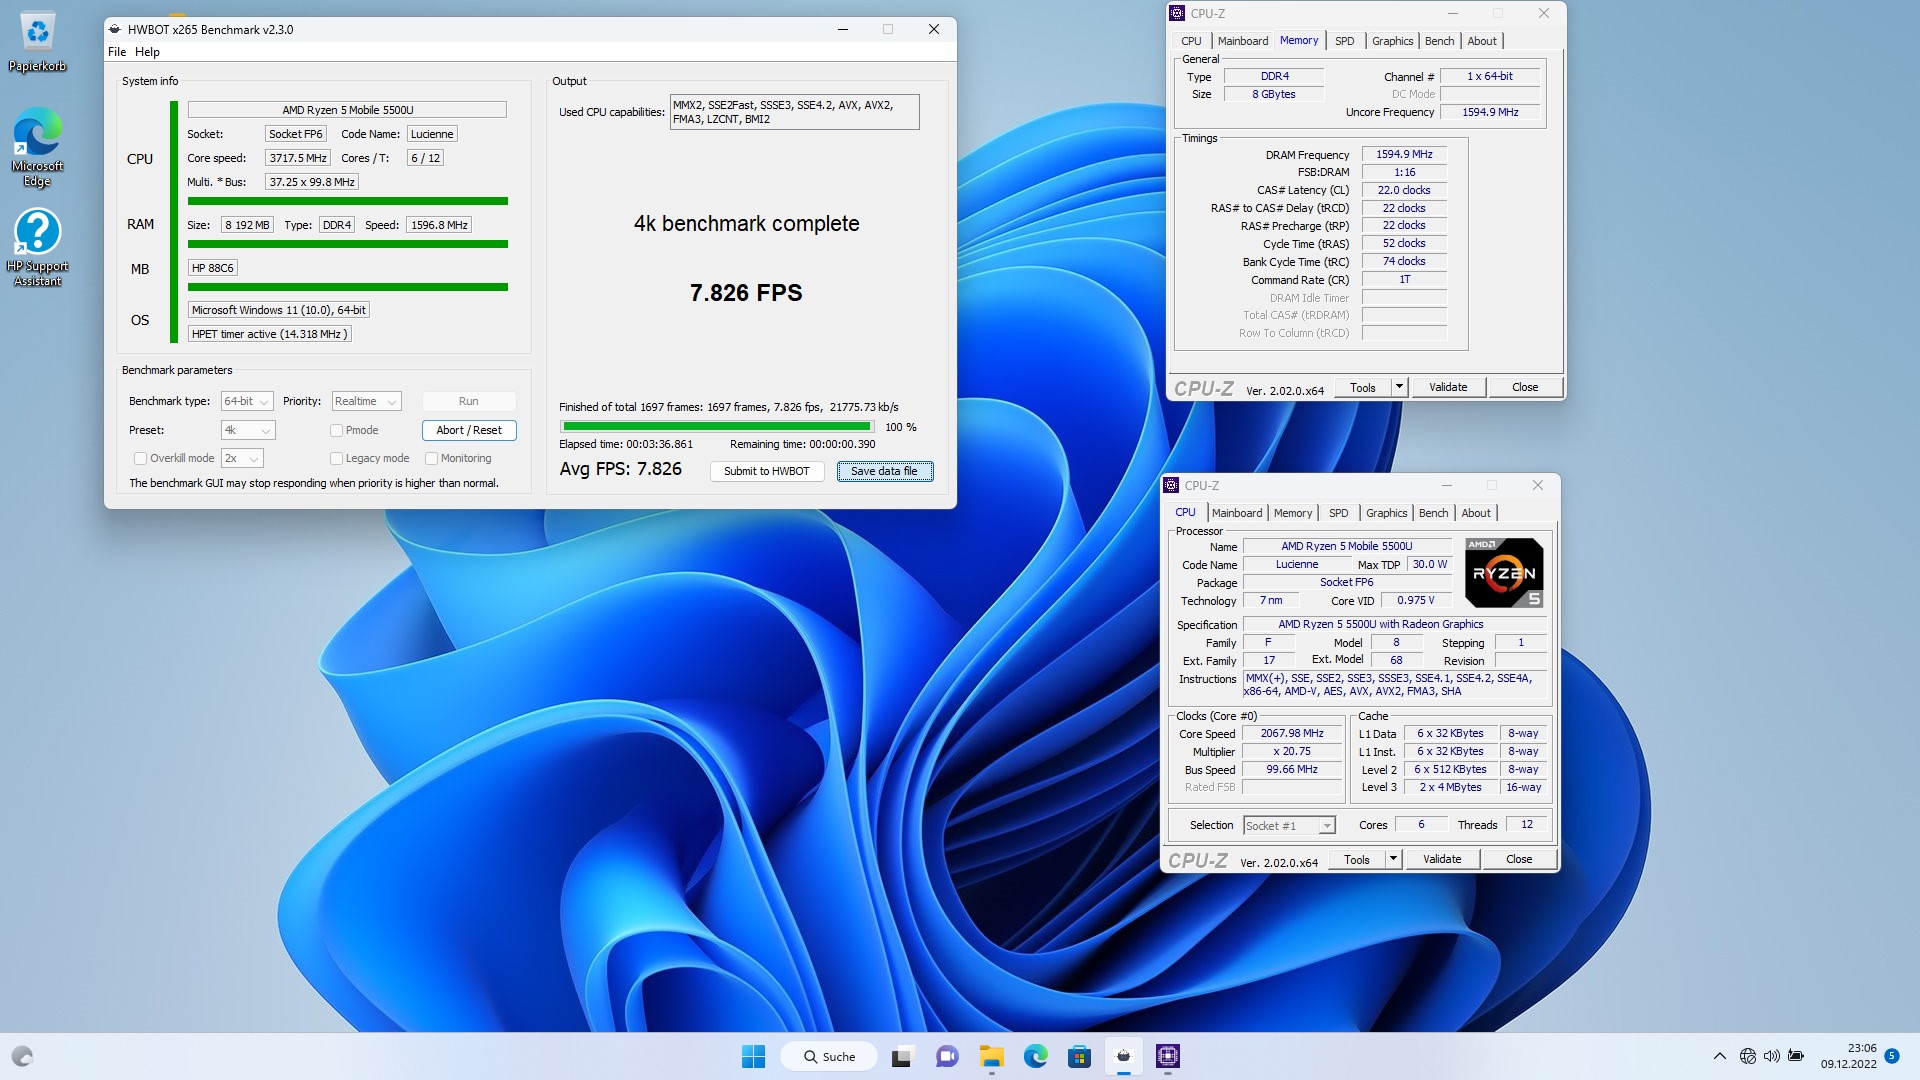Viewport: 1920px width, 1080px height.
Task: Click the DRAM Frequency 1594.9 MHz value
Action: coord(1404,154)
